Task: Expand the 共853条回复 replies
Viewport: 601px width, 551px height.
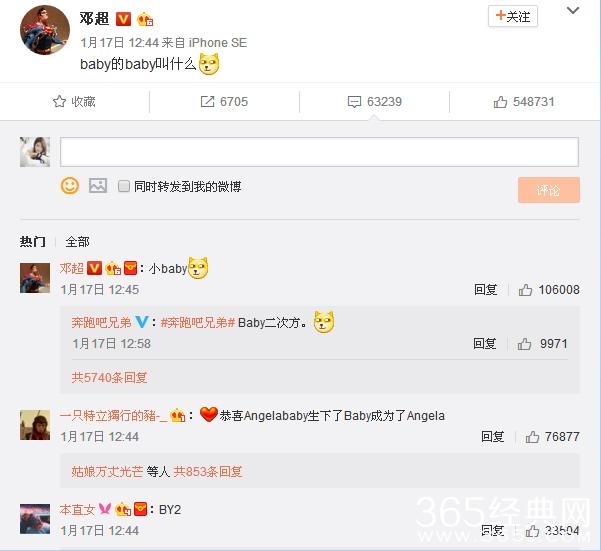Action: [208, 471]
